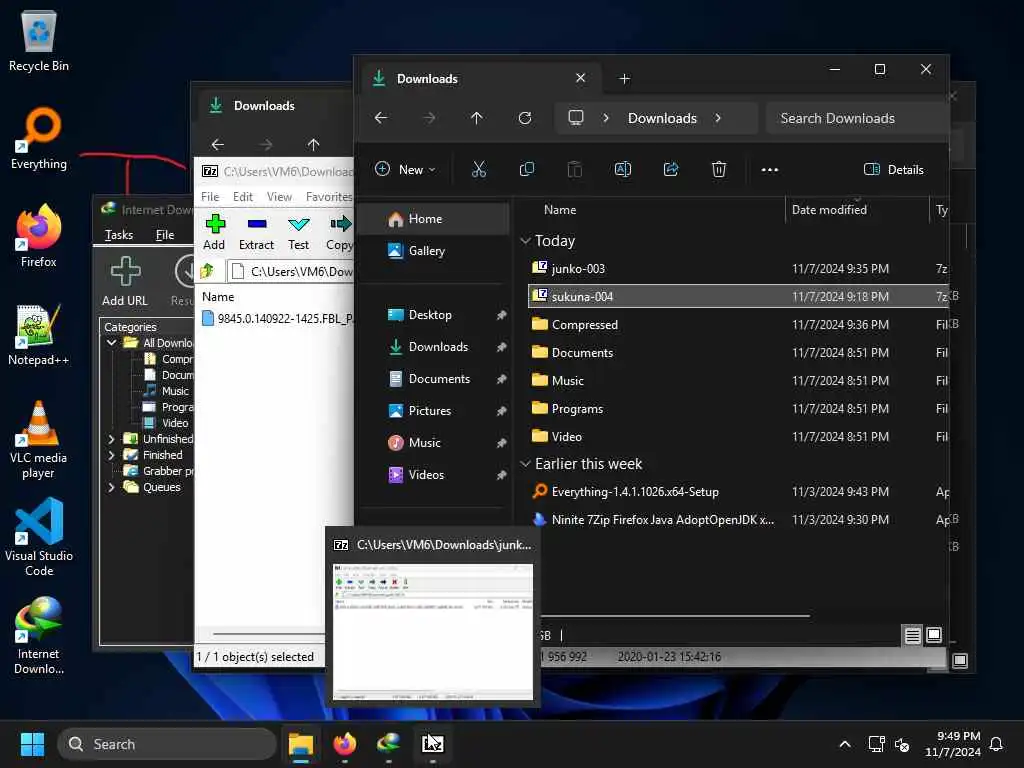Switch to details list view icon in Explorer
1024x768 pixels.
(912, 635)
